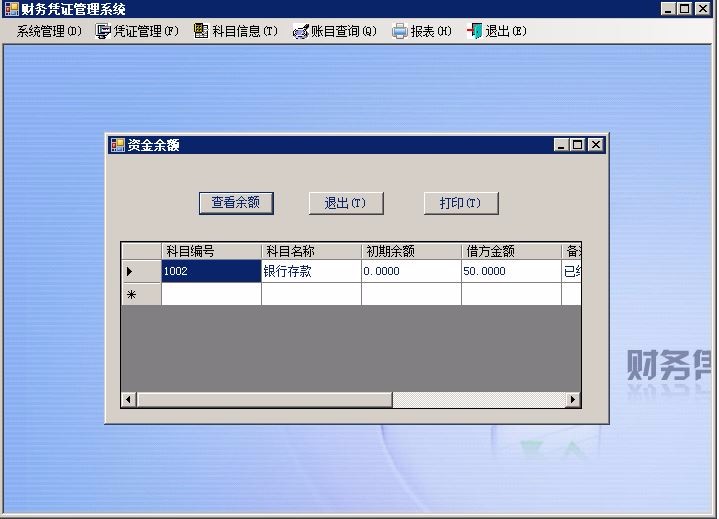The image size is (719, 519).
Task: Click the ledger icon beside 科目信息
Action: [x=201, y=31]
